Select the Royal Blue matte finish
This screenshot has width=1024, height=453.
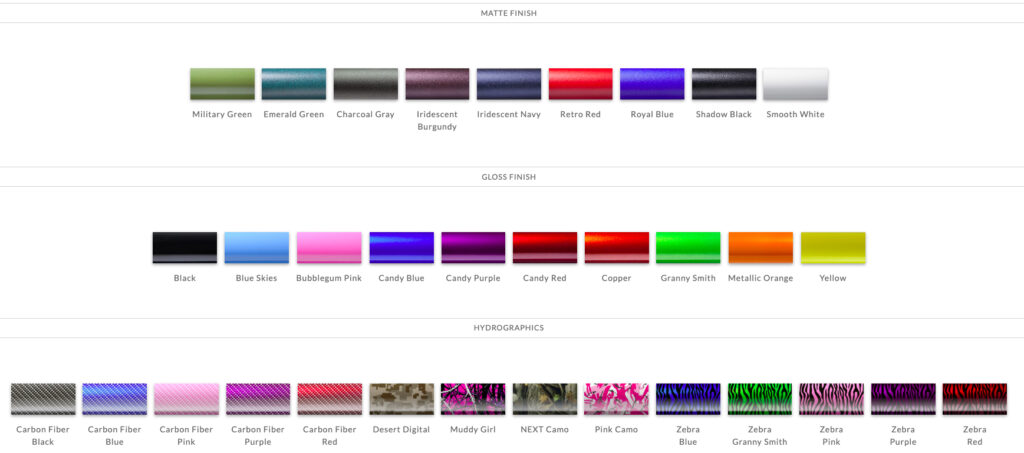click(652, 84)
